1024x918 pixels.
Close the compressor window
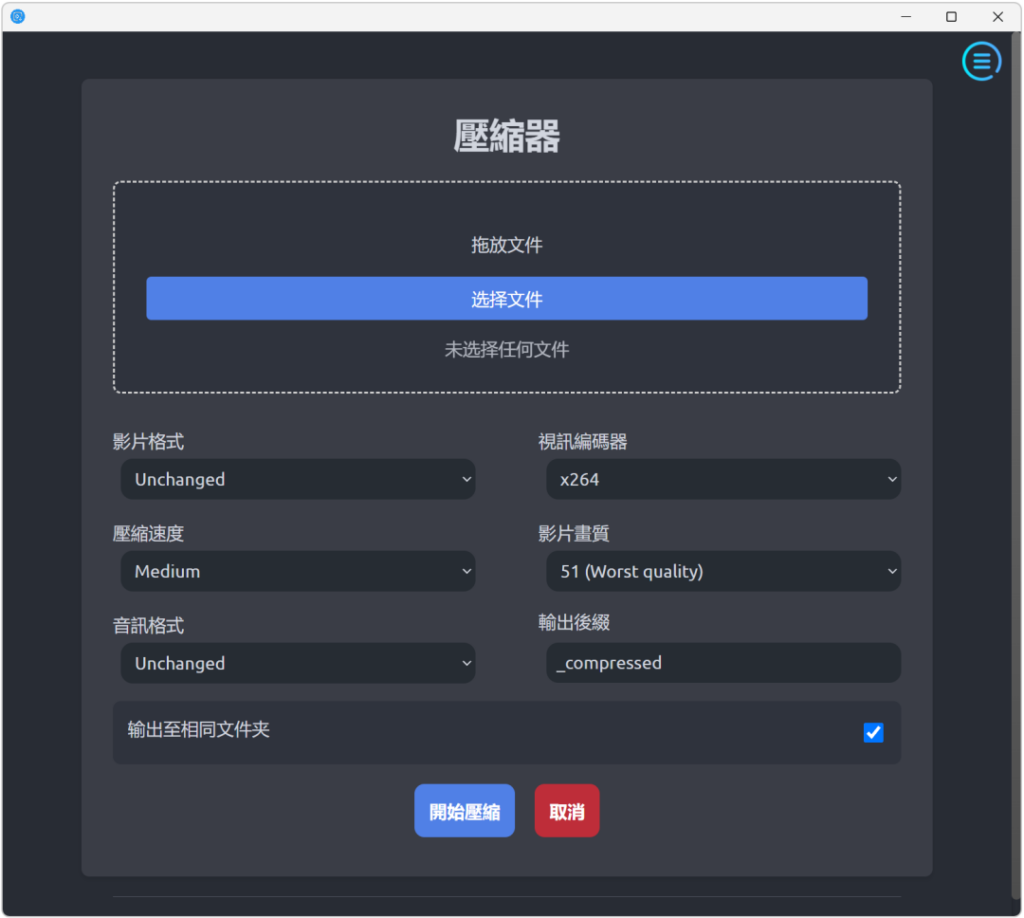[x=998, y=16]
